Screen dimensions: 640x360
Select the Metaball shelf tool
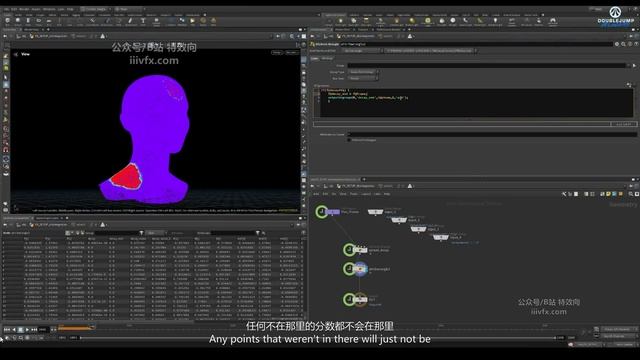[182, 21]
